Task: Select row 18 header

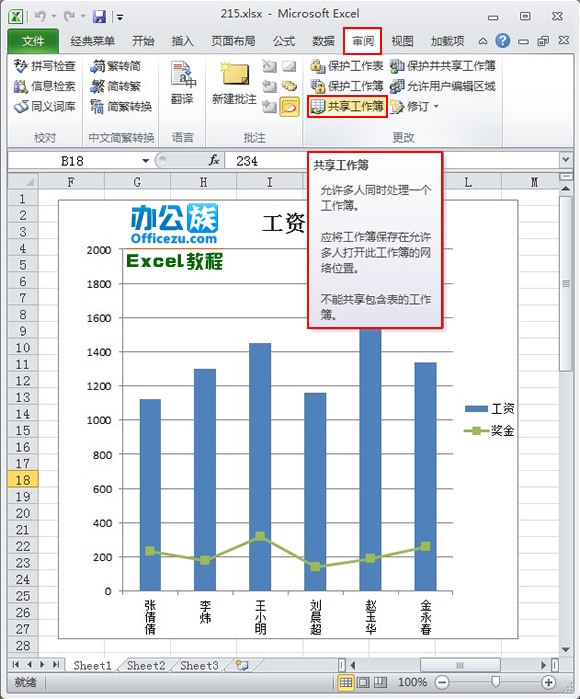Action: click(x=23, y=480)
